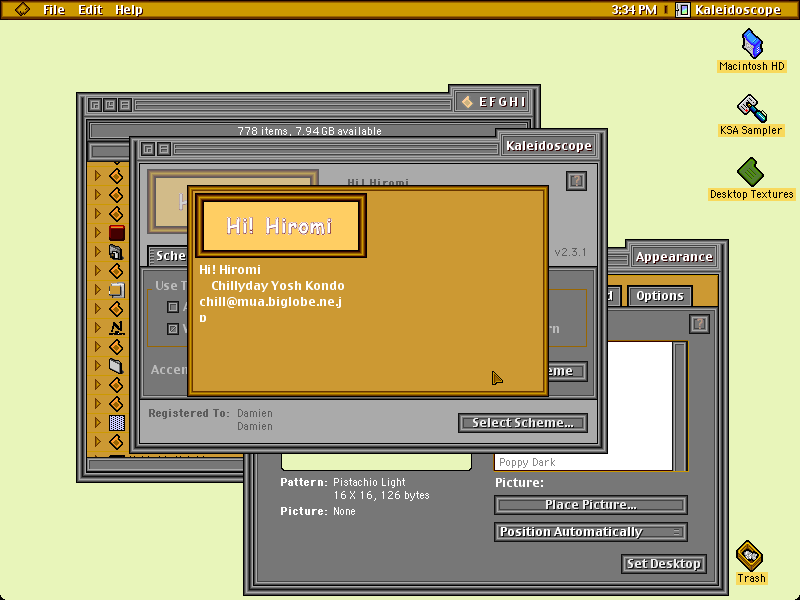This screenshot has width=800, height=600.
Task: Click the pattern list scrollbar in Appearance
Action: tap(680, 406)
